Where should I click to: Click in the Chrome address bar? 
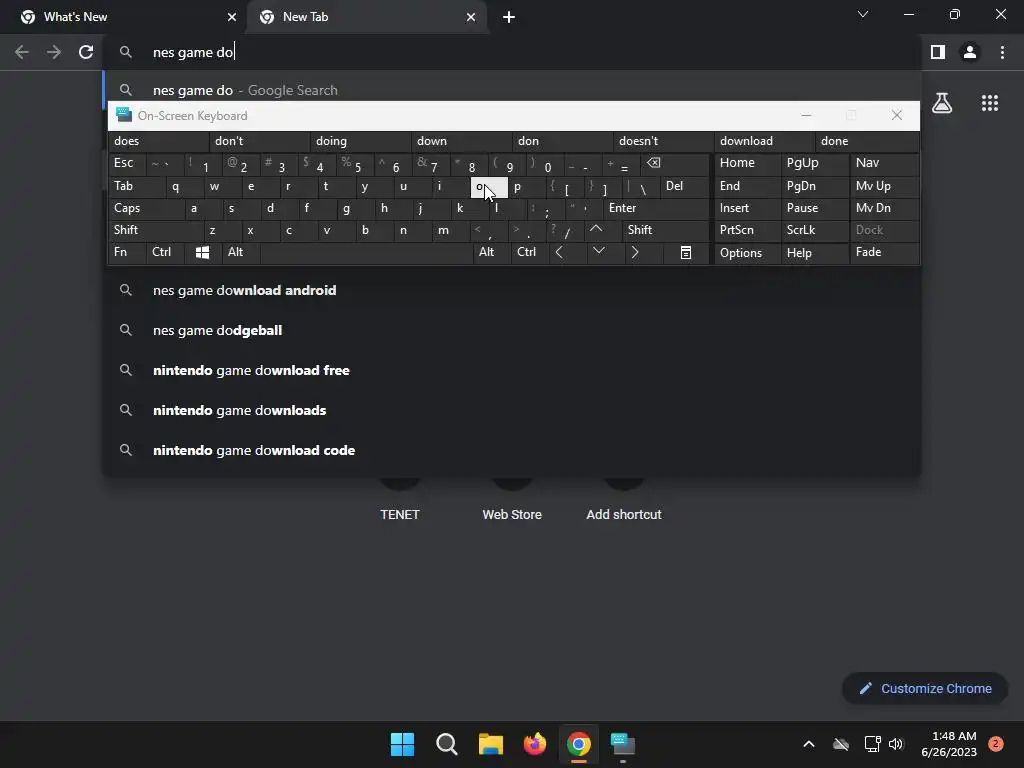[513, 52]
